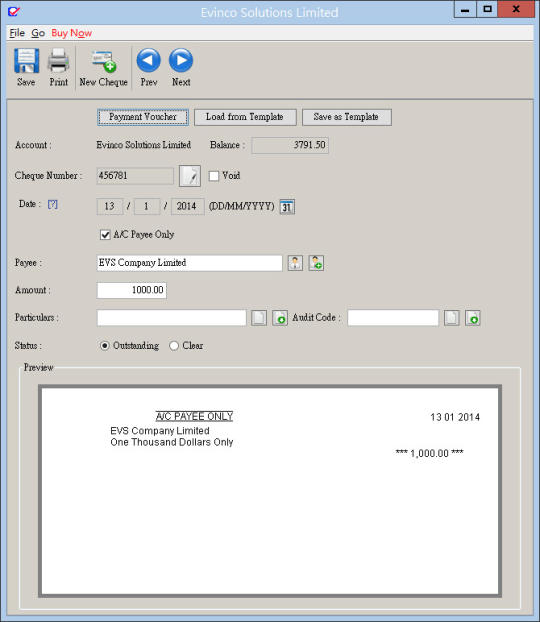Click the select audit code document icon

452,318
